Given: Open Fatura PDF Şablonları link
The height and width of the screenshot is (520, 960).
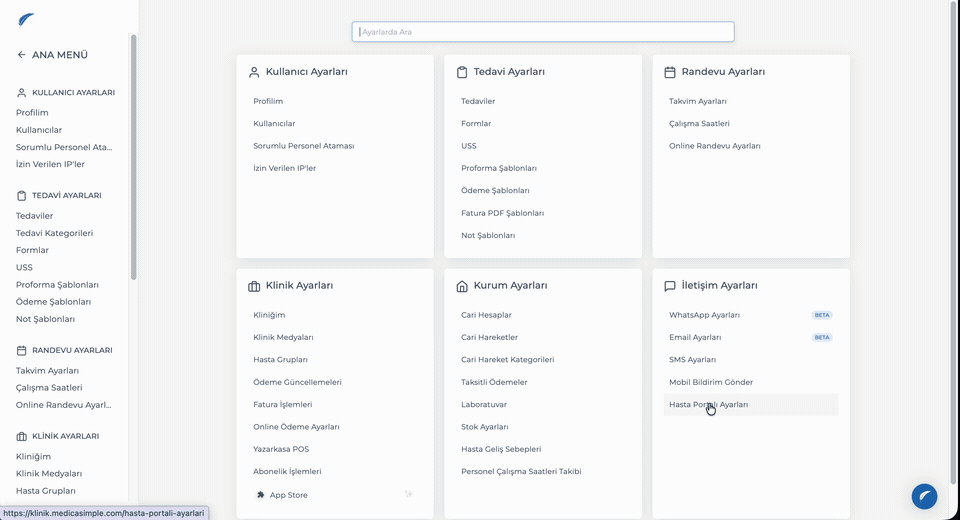Looking at the screenshot, I should [503, 213].
